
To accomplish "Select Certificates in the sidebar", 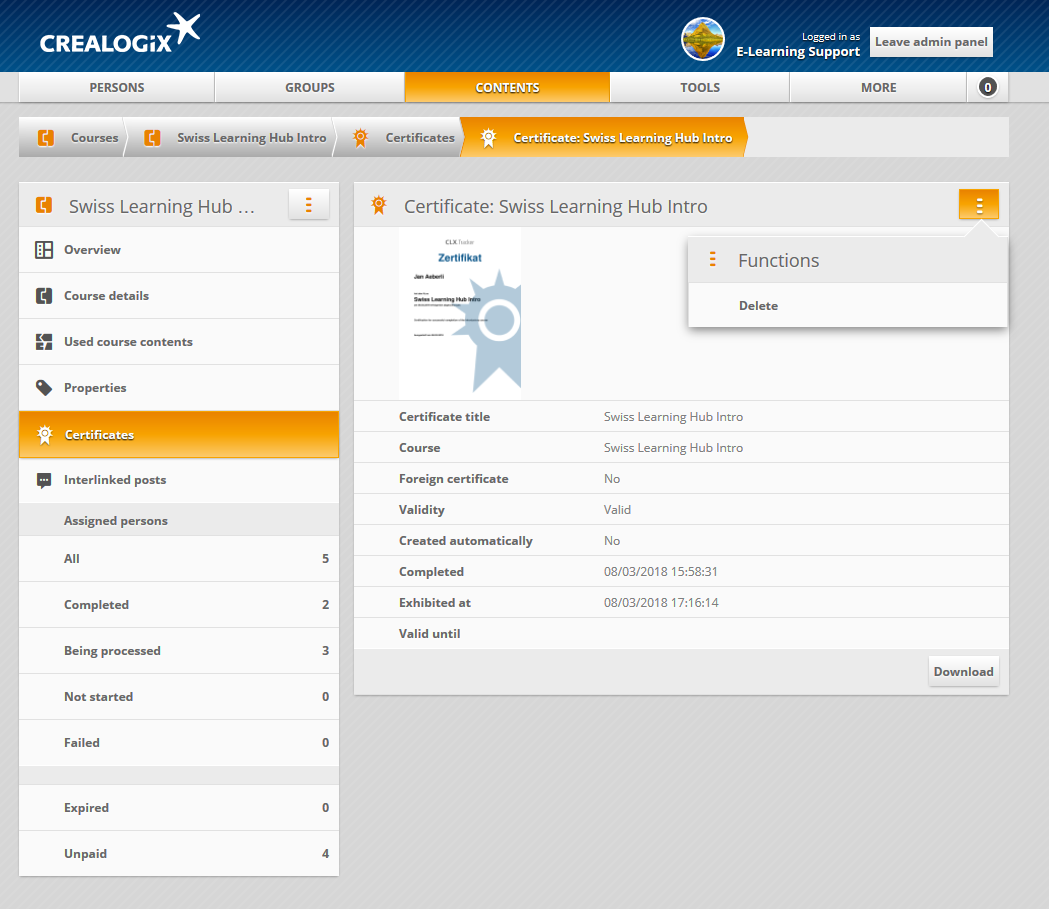I will click(x=179, y=435).
